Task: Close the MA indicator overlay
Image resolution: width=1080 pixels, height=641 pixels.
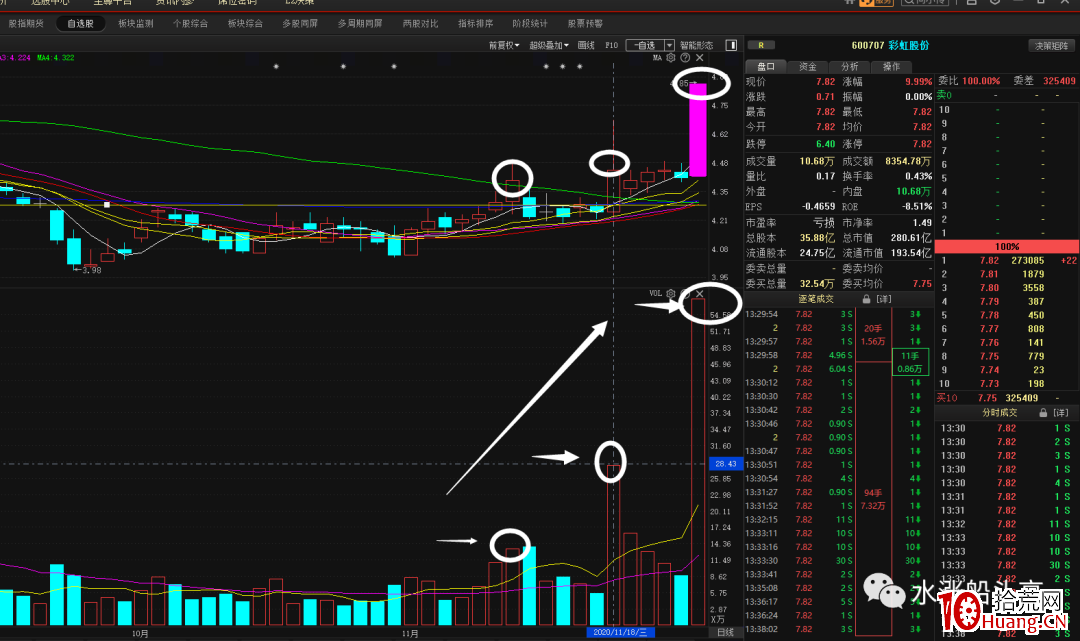Action: click(x=700, y=58)
